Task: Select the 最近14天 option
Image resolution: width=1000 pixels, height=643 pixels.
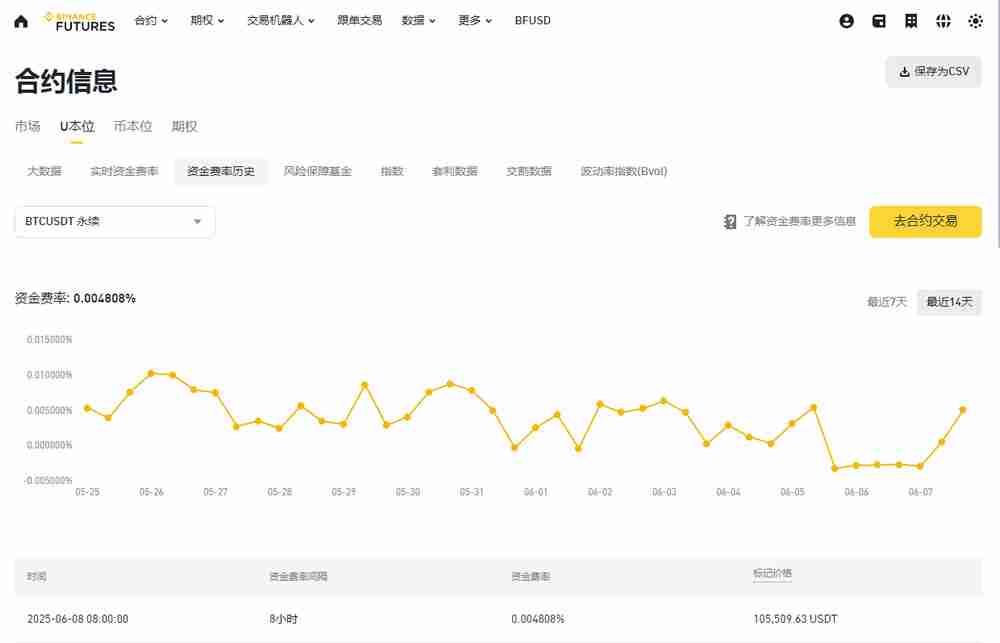Action: point(949,302)
